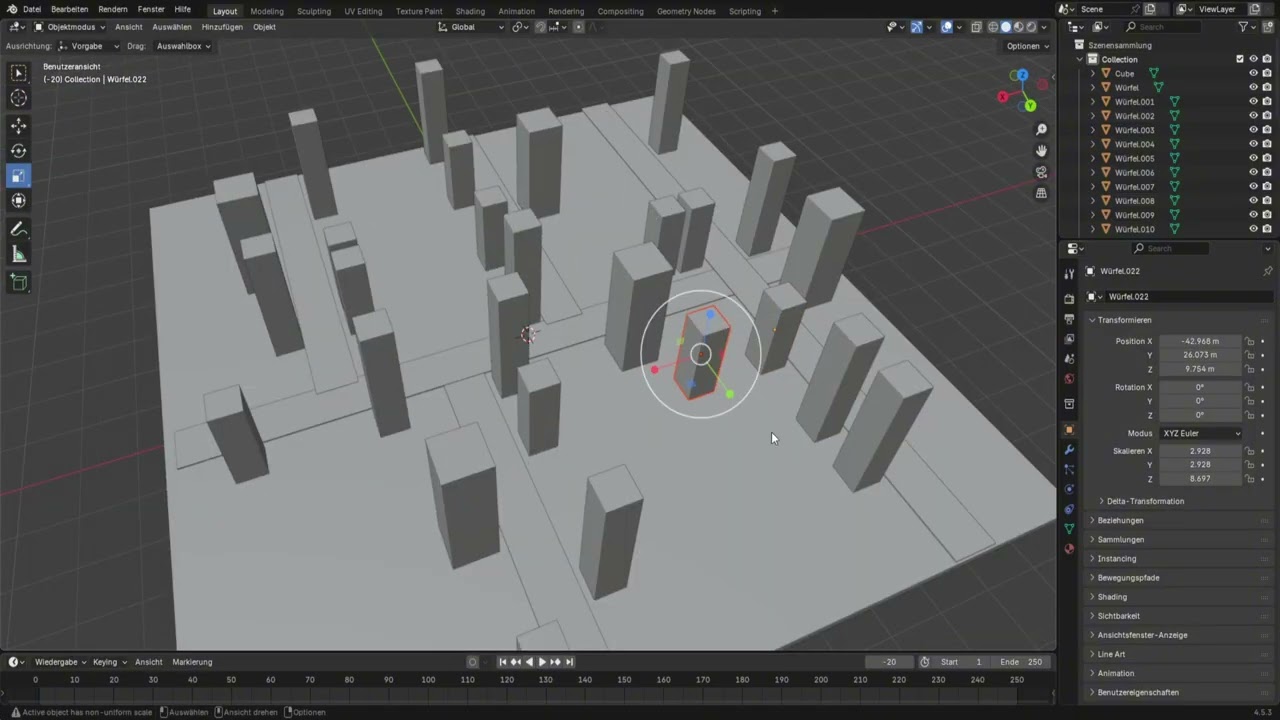This screenshot has height=720, width=1280.
Task: Jump to the timeline start frame
Action: click(x=503, y=662)
